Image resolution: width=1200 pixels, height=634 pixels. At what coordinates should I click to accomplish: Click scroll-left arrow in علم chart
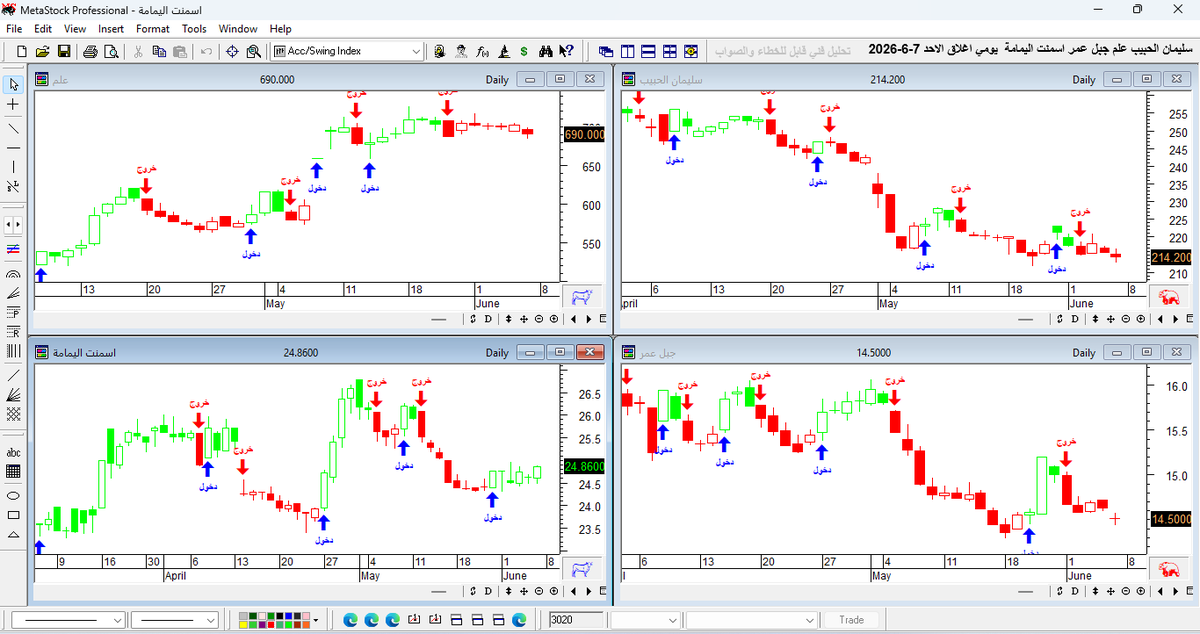[573, 319]
